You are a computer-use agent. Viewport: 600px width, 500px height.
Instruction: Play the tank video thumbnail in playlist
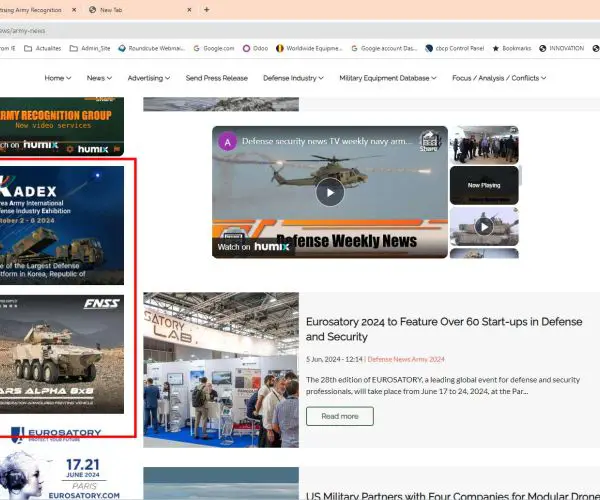click(483, 226)
